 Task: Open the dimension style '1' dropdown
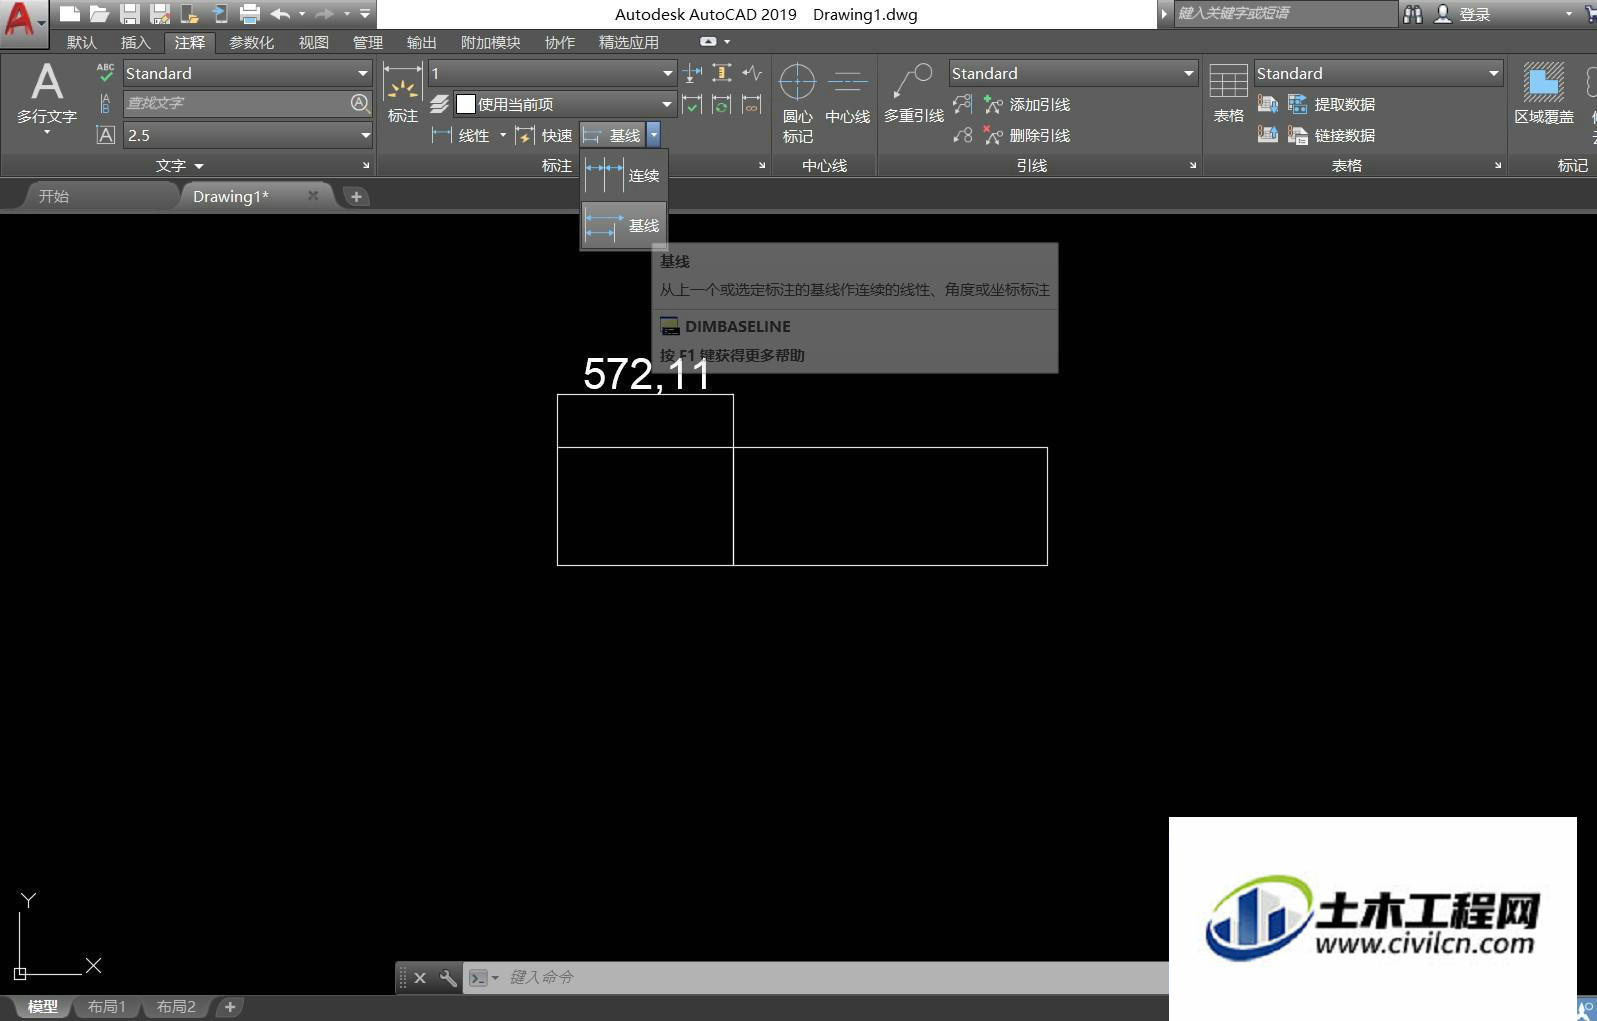click(668, 73)
